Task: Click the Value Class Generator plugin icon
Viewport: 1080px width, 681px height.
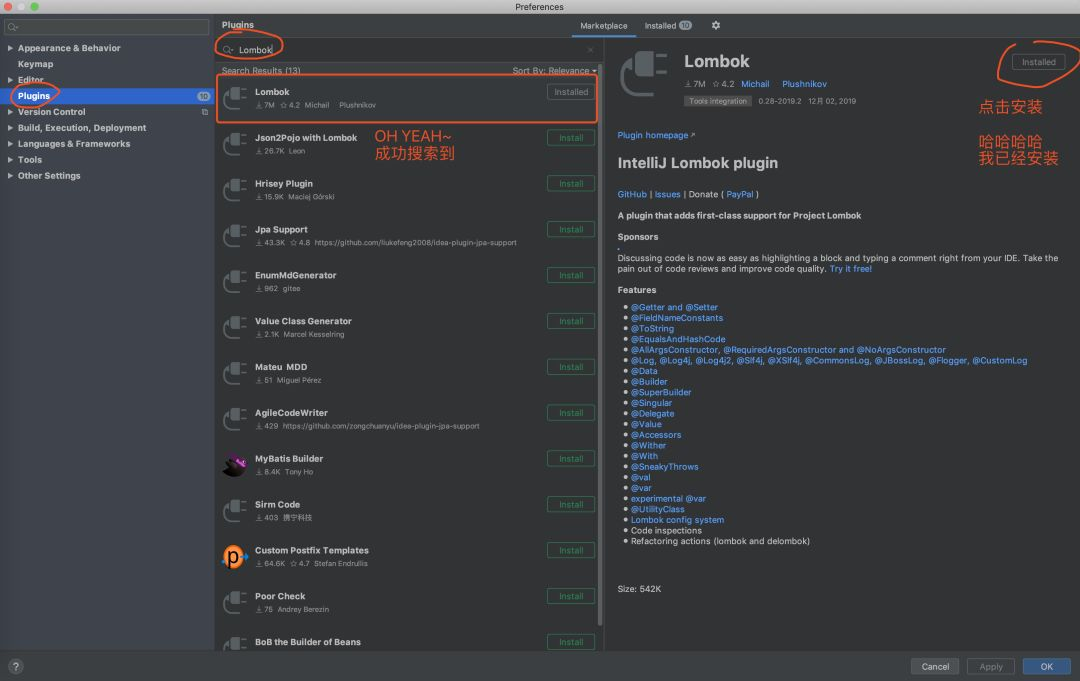Action: tap(235, 328)
